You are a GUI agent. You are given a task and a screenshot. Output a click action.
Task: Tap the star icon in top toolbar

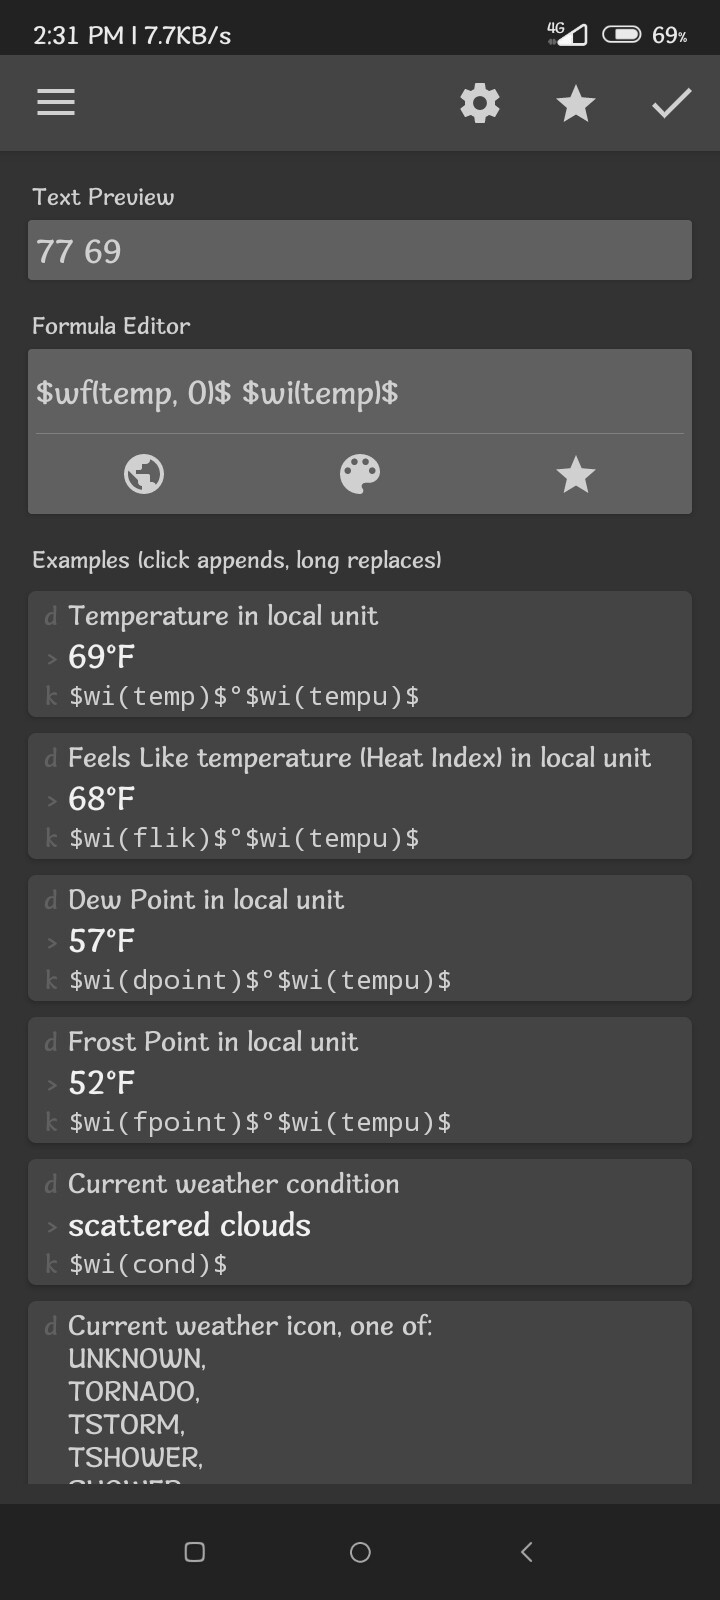[576, 103]
